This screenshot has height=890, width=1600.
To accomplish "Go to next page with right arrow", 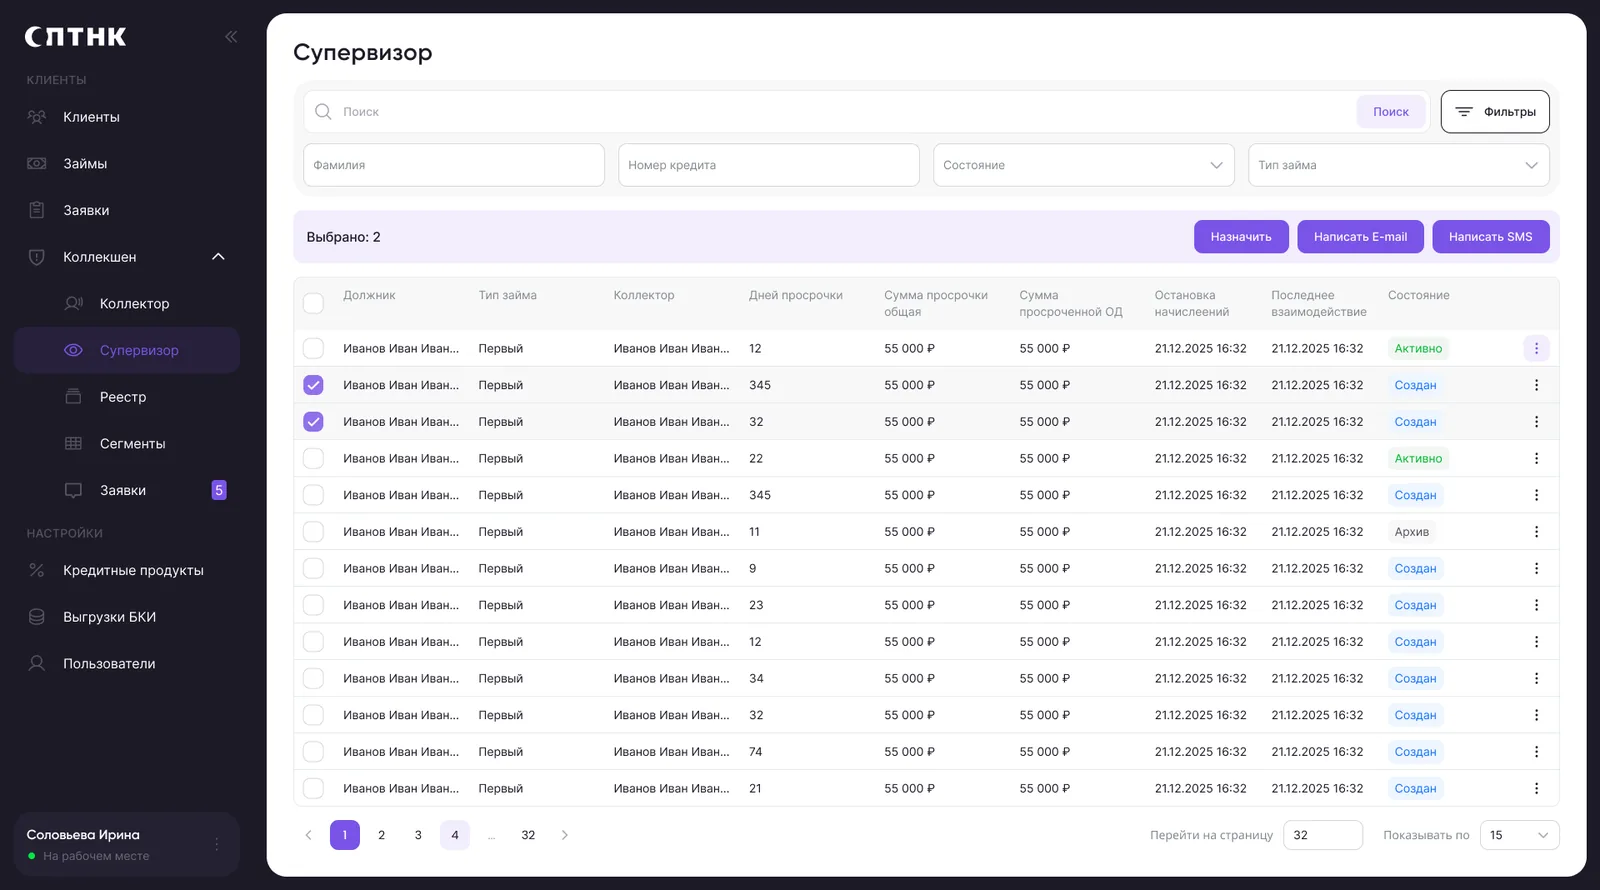I will point(565,835).
